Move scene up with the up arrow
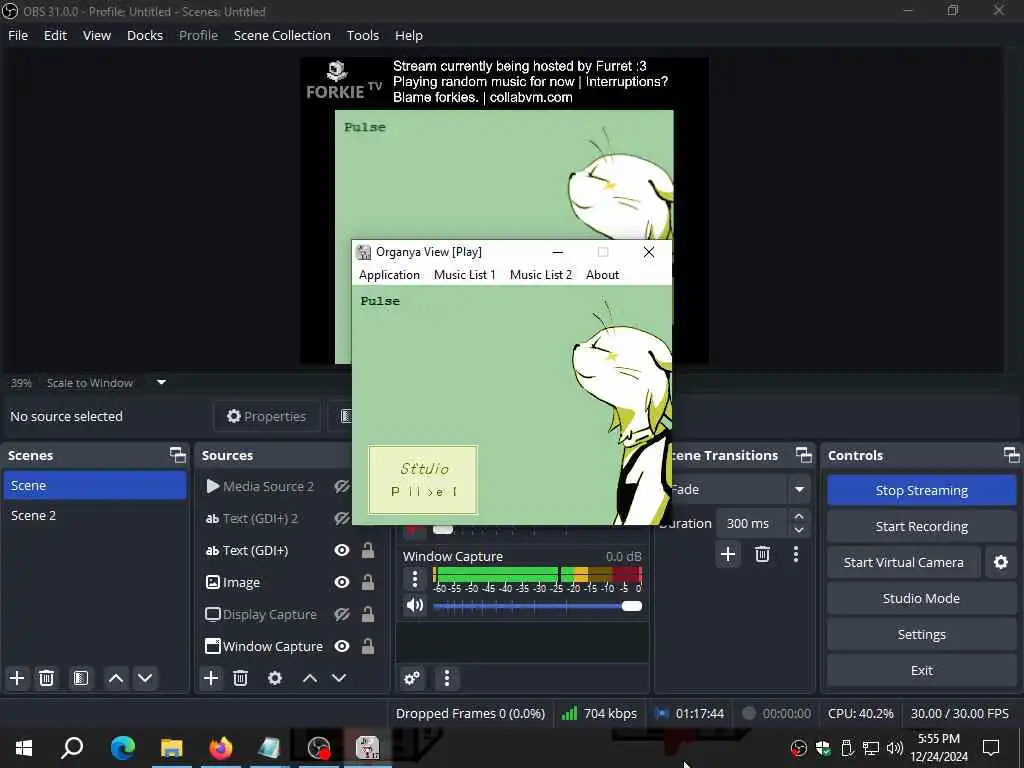Image resolution: width=1024 pixels, height=768 pixels. 116,678
